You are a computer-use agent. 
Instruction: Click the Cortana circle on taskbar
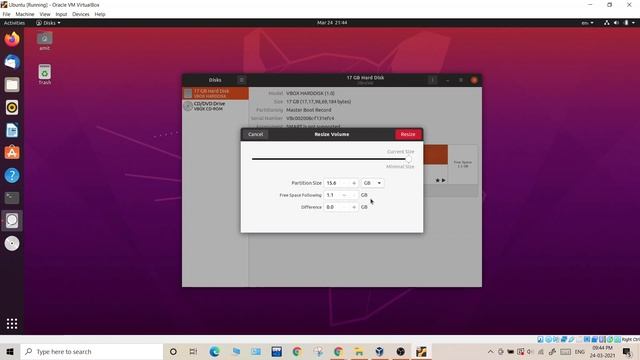(x=173, y=351)
